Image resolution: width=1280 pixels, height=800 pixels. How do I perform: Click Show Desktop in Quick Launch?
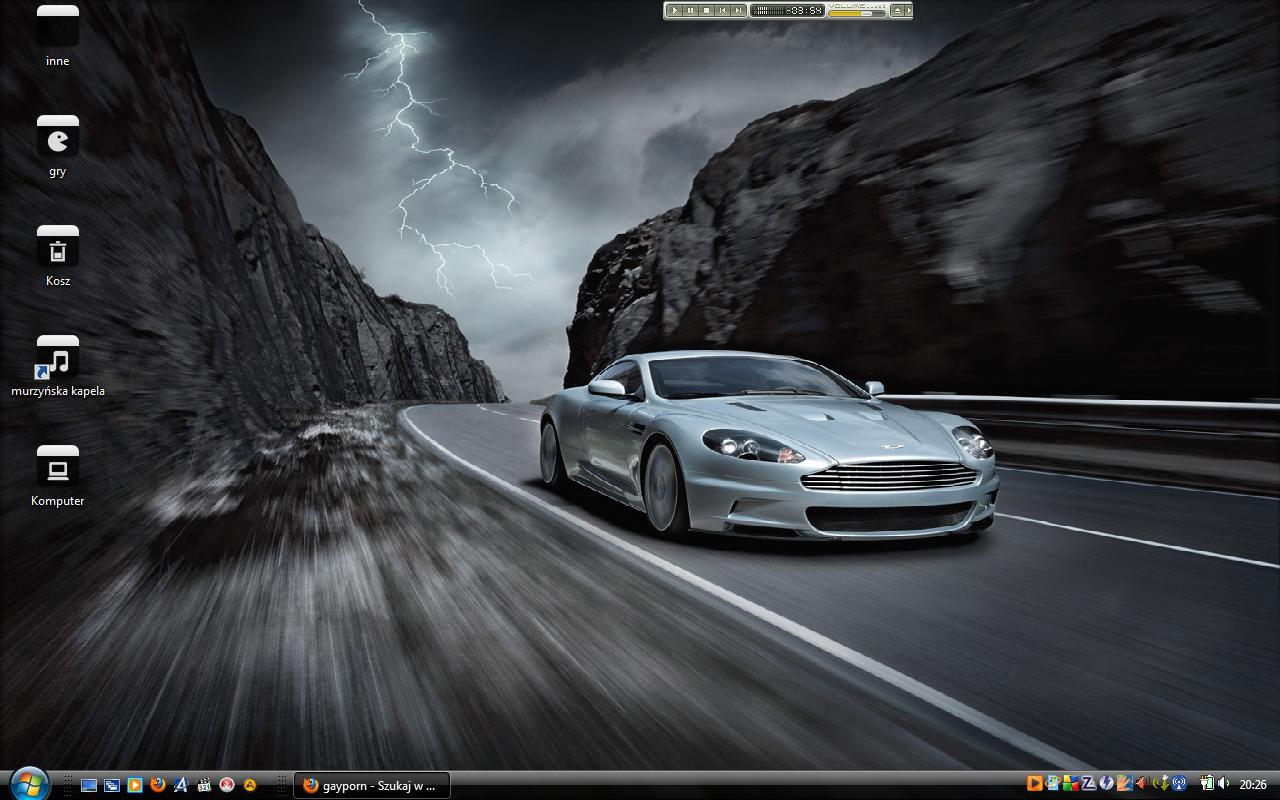[x=89, y=785]
